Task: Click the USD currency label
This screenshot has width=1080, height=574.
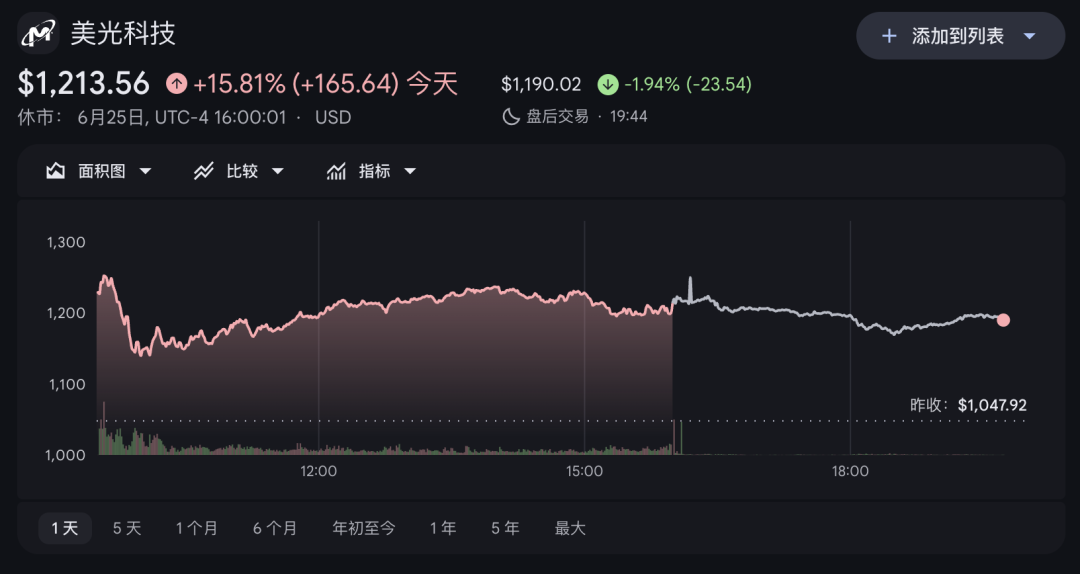Action: coord(333,117)
